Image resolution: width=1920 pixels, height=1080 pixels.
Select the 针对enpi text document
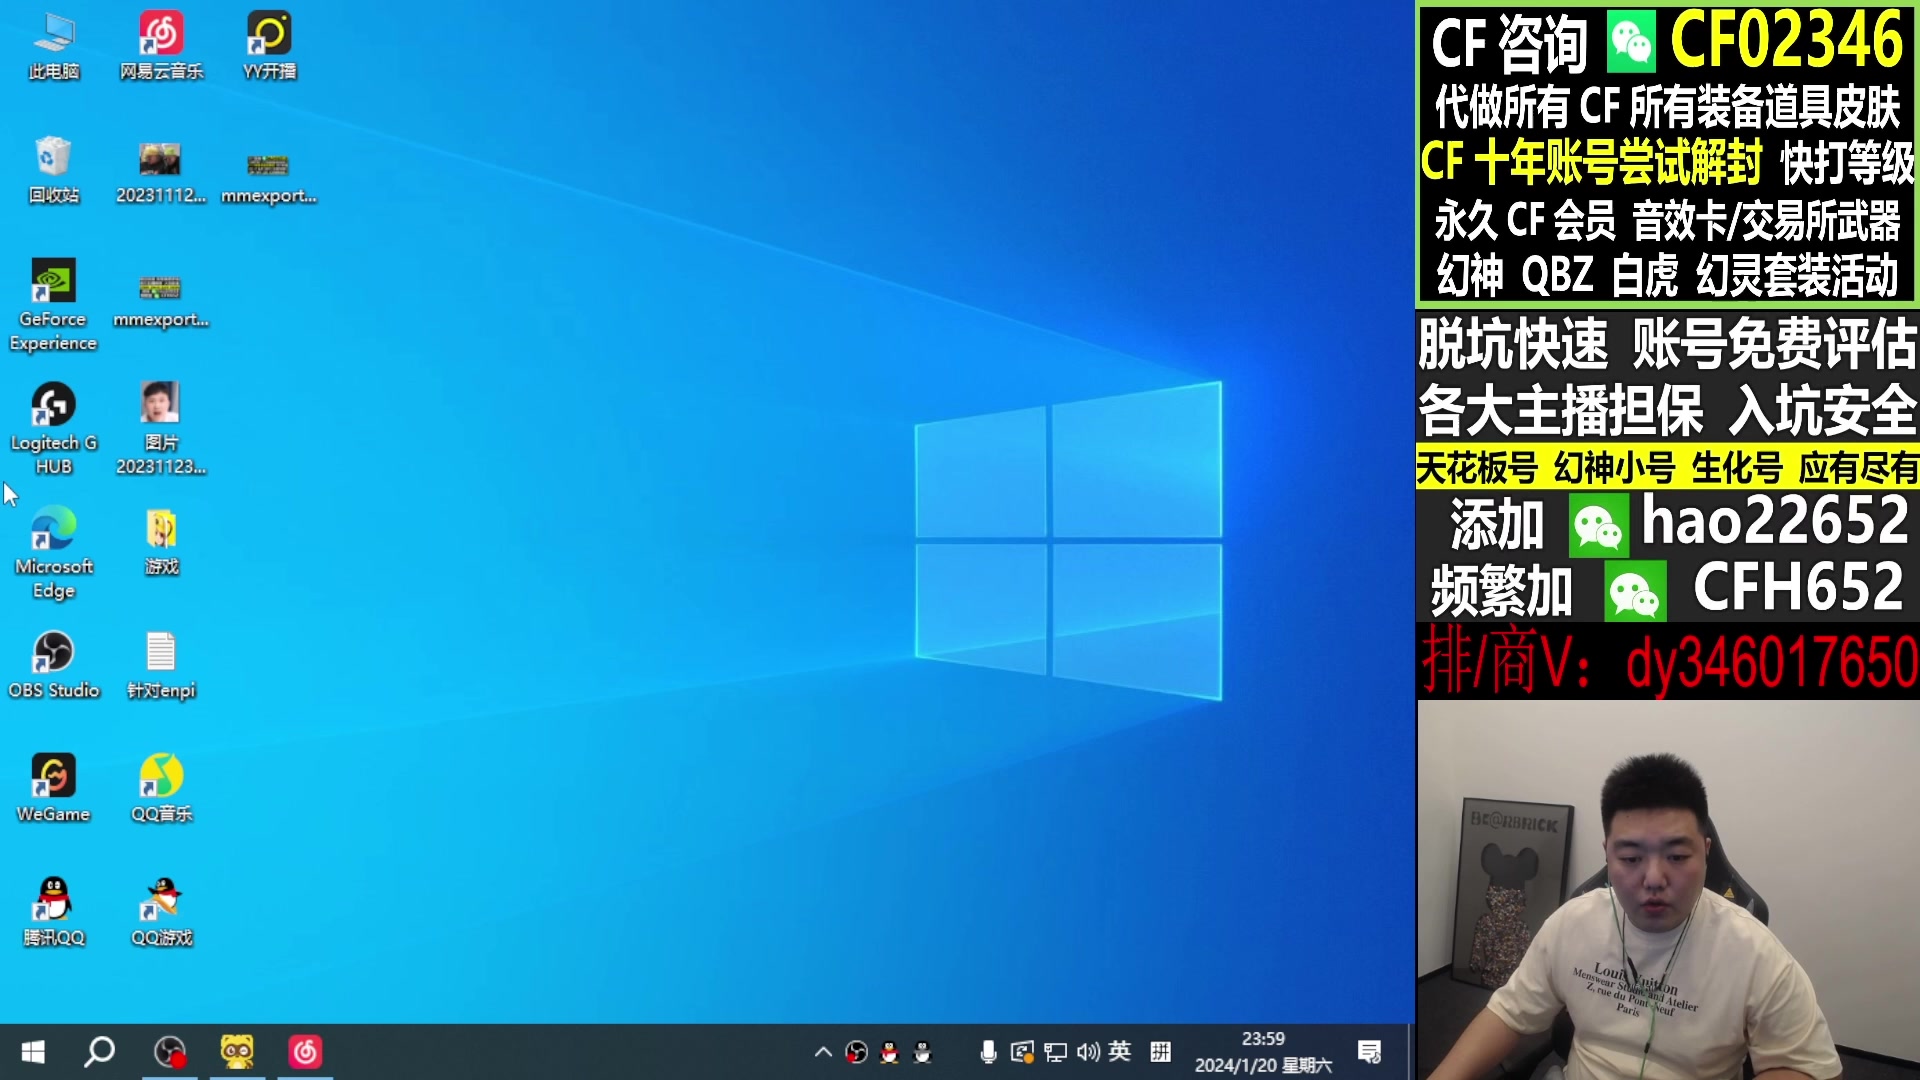coord(161,665)
